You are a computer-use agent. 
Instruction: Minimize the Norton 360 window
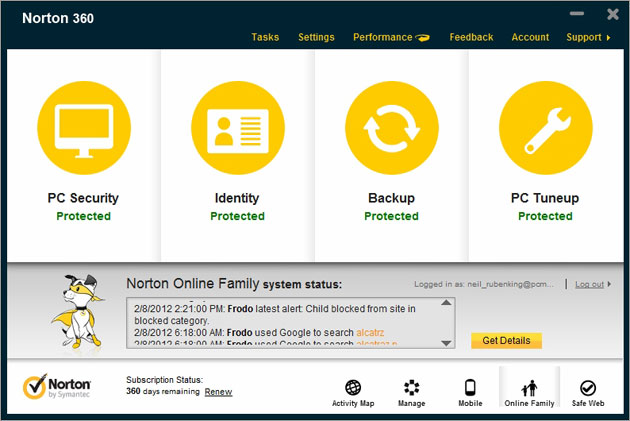[x=577, y=14]
